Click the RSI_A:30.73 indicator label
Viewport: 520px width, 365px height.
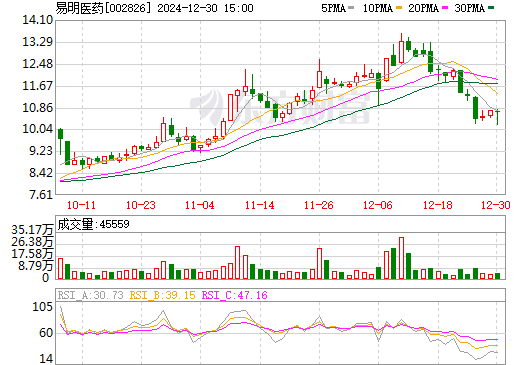tap(91, 295)
